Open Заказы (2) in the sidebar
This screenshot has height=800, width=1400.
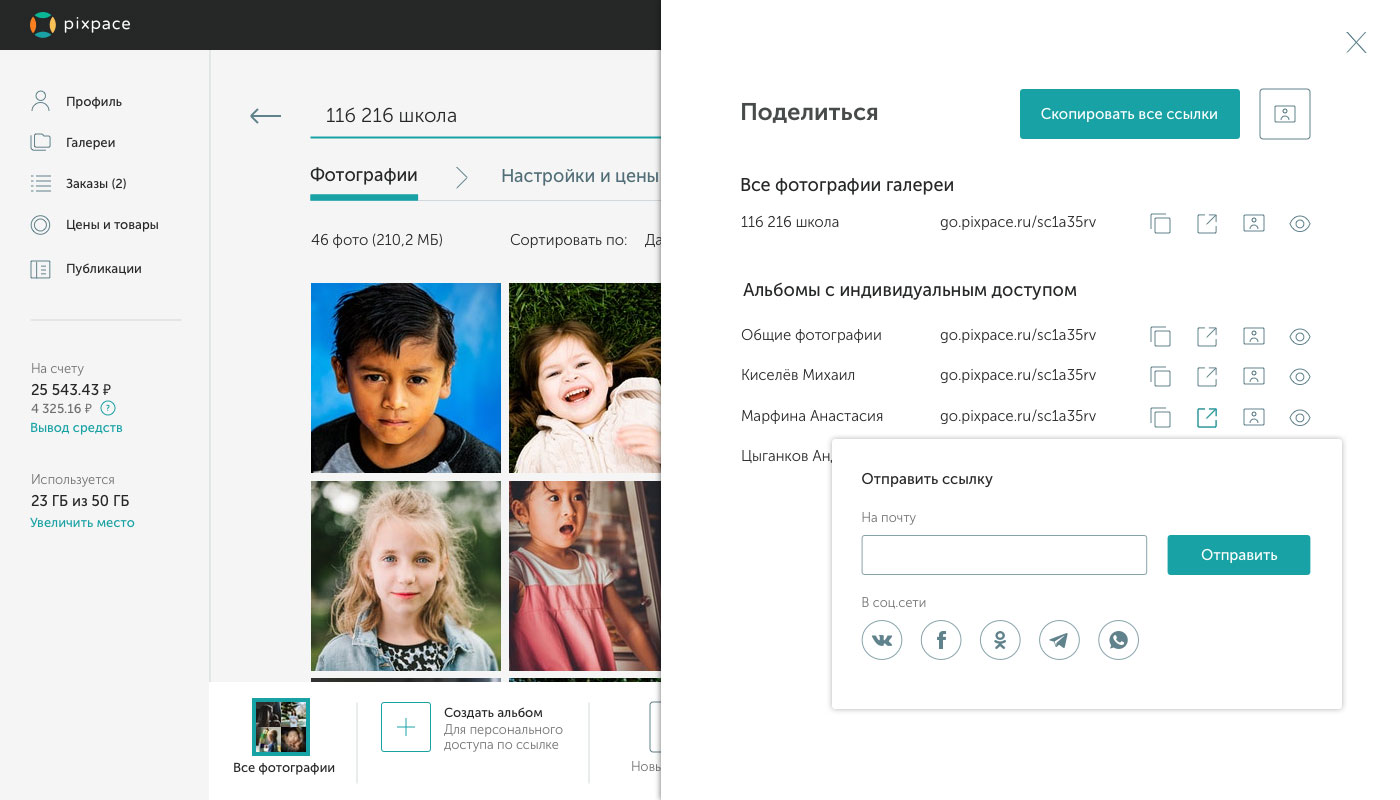[78, 183]
